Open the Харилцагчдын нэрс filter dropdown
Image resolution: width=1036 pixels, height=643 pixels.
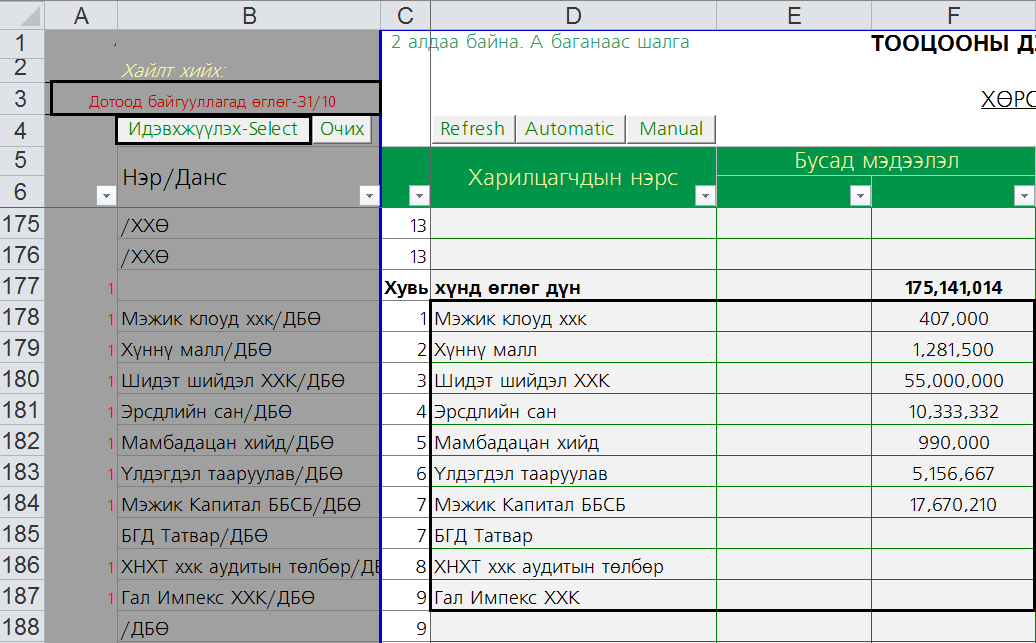(x=705, y=196)
